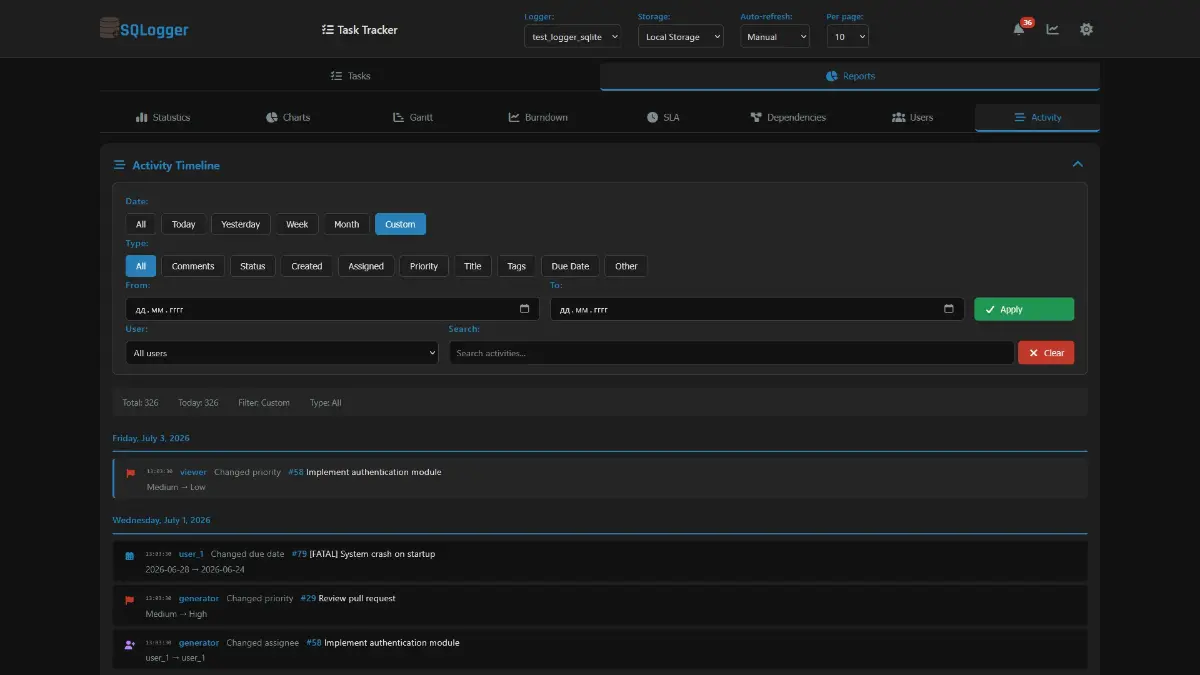
Task: Click the Search activities input
Action: pyautogui.click(x=731, y=353)
